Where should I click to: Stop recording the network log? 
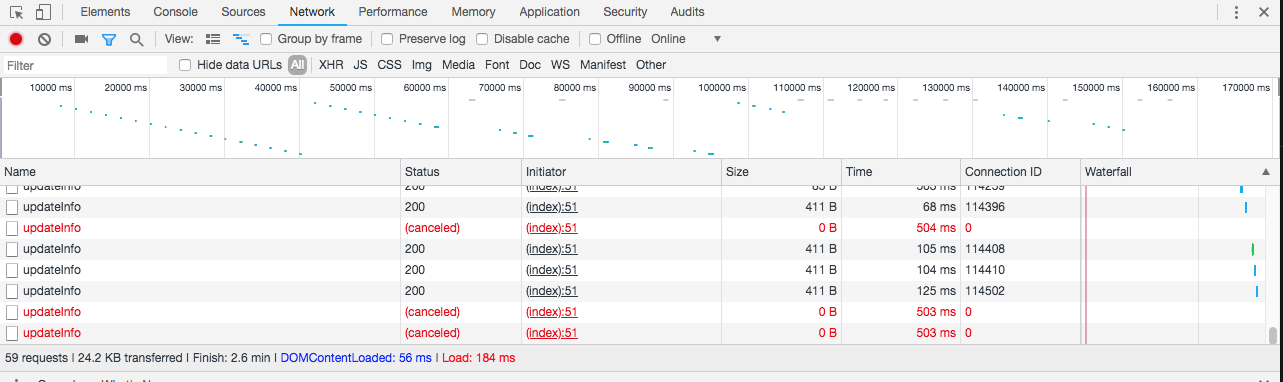16,39
